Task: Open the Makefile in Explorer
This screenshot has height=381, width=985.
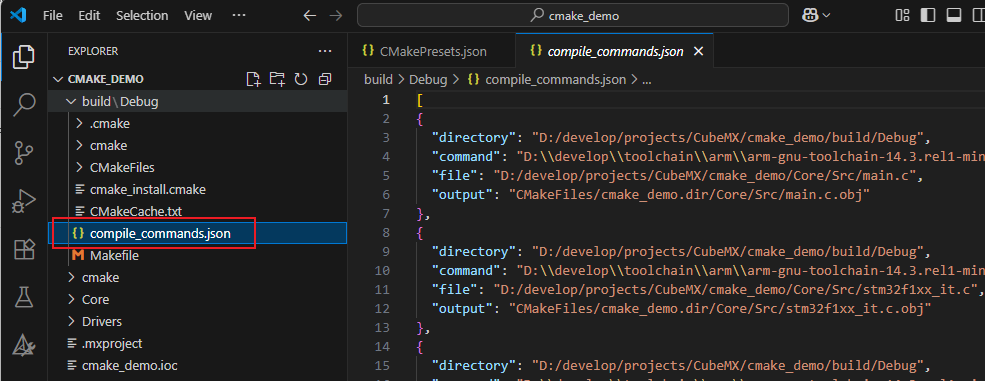Action: click(114, 255)
